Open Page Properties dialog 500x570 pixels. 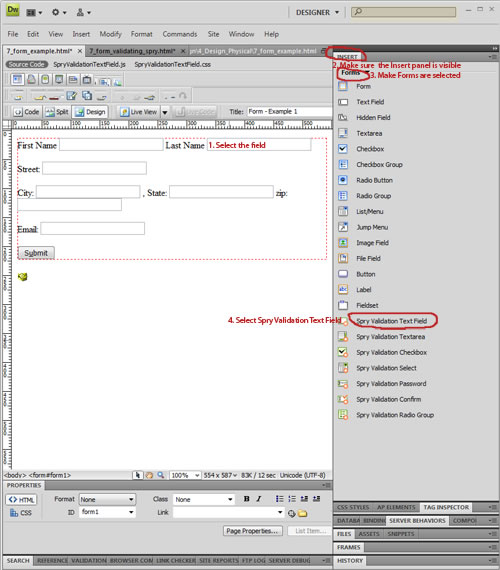point(253,531)
